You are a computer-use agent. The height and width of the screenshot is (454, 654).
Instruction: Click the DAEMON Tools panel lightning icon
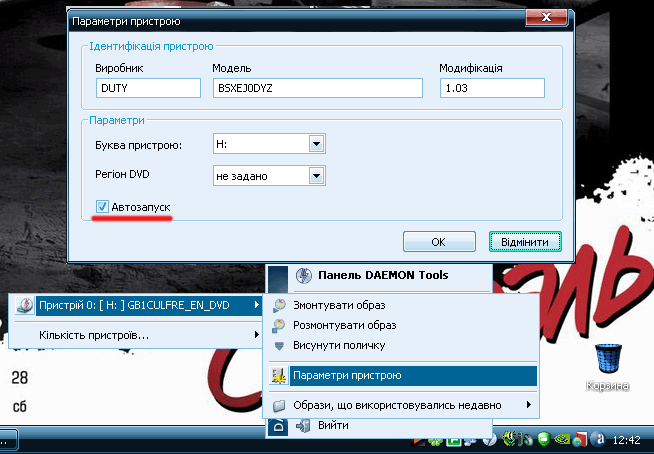click(304, 275)
